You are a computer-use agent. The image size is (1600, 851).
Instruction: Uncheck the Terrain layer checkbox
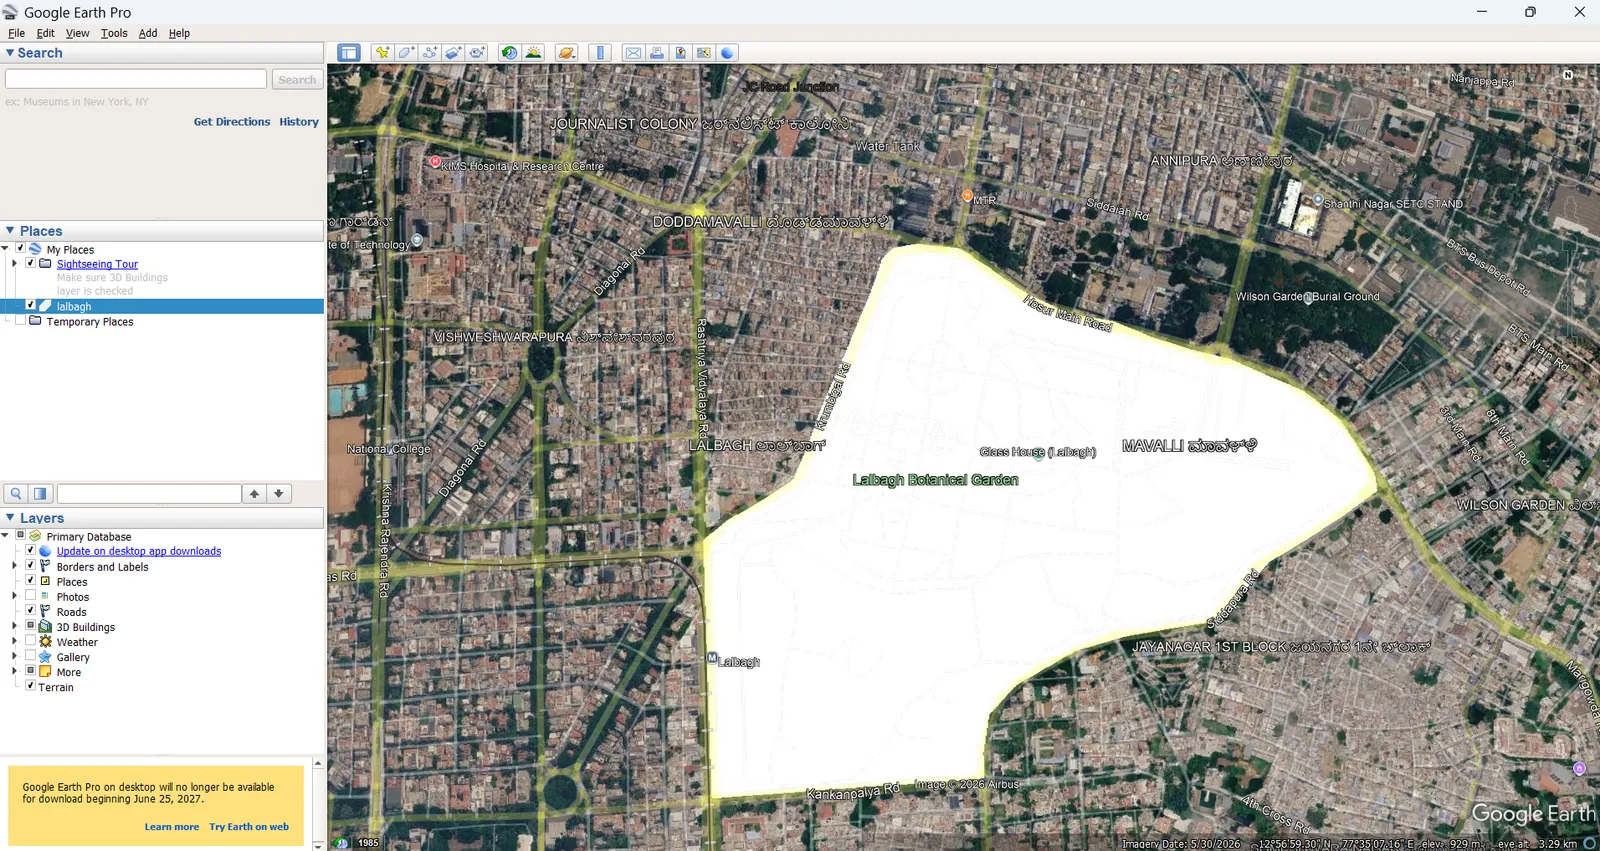pos(30,686)
